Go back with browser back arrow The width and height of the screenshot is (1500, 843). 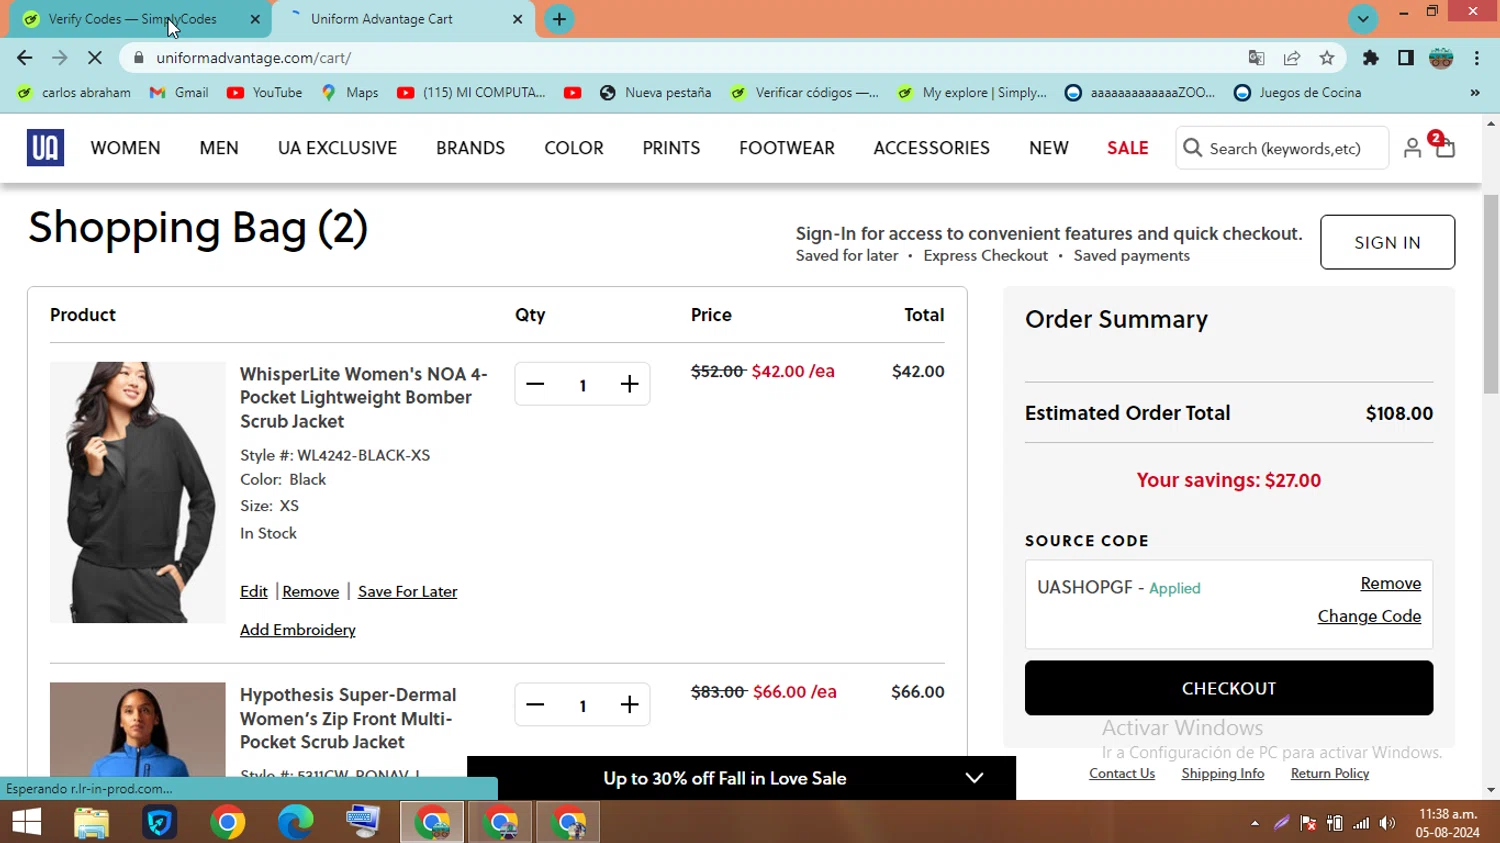[x=25, y=58]
